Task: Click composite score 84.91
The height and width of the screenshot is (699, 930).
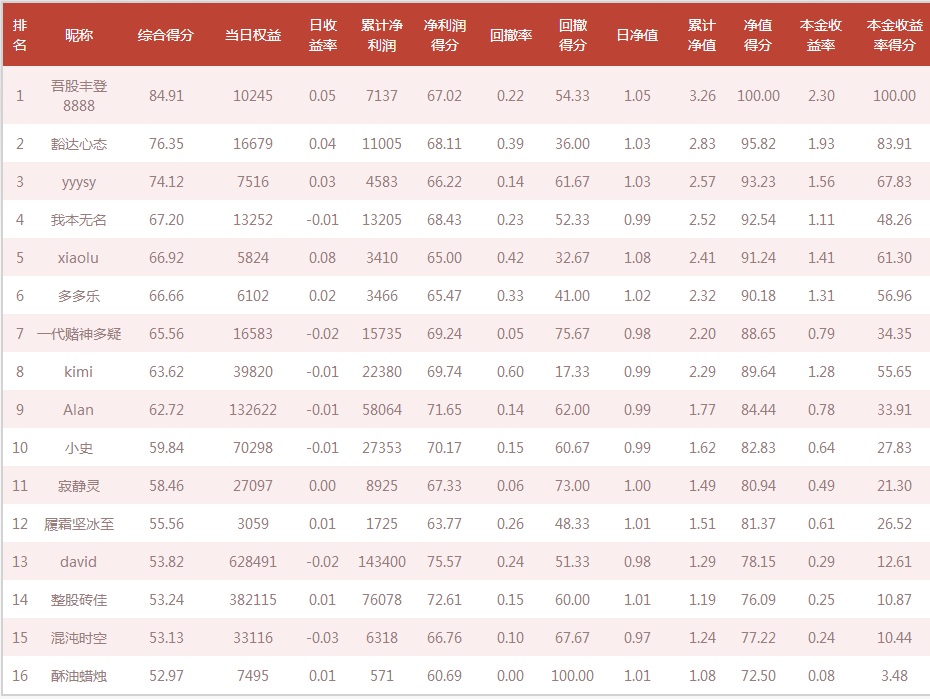Action: (x=166, y=95)
